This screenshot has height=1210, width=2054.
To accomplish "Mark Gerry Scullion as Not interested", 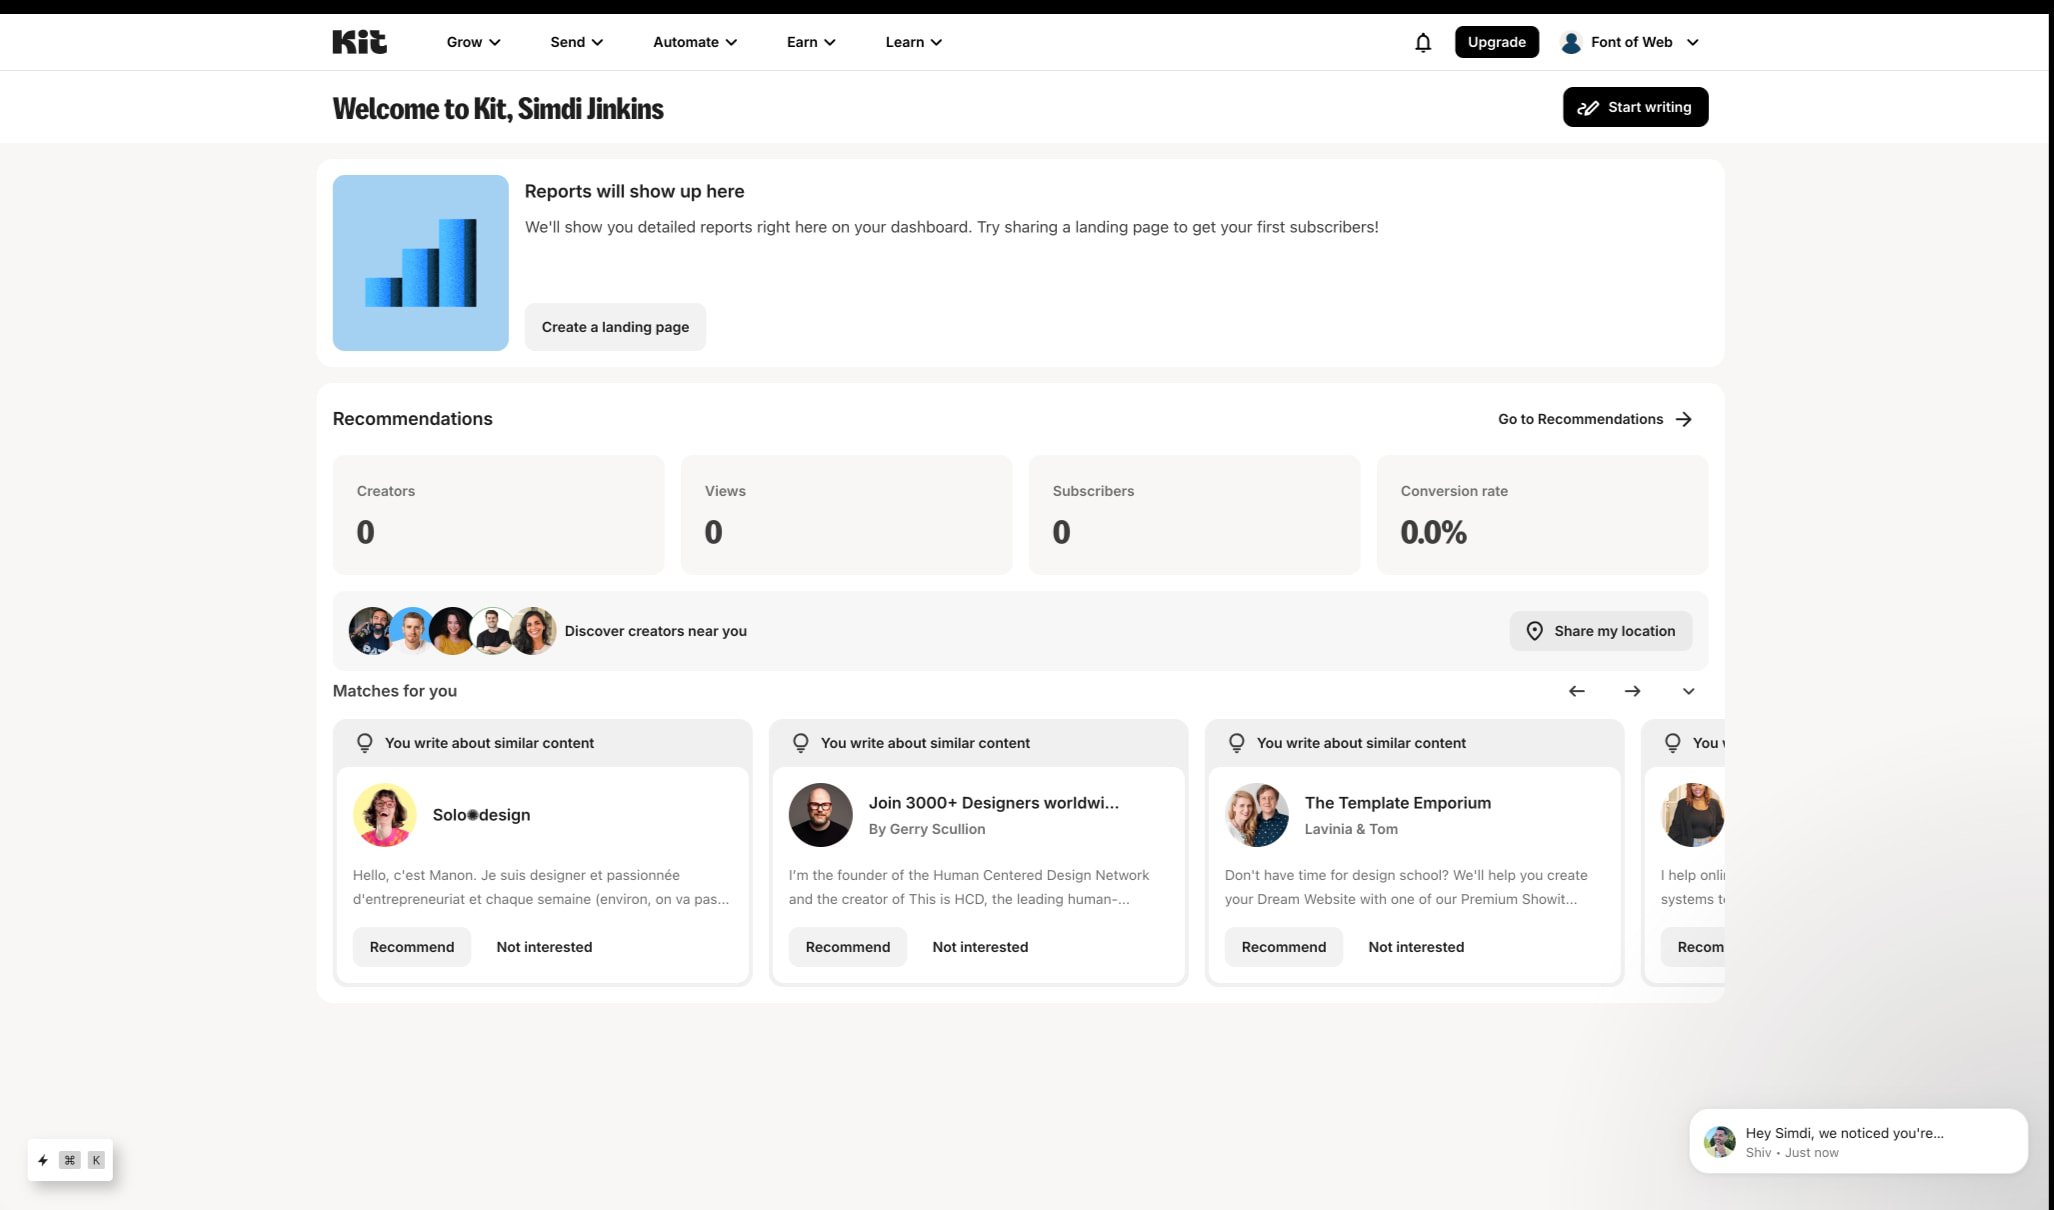I will point(980,947).
